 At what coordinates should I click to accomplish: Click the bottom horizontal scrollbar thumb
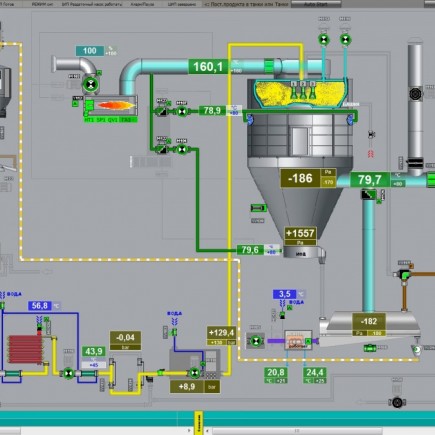coord(297,431)
